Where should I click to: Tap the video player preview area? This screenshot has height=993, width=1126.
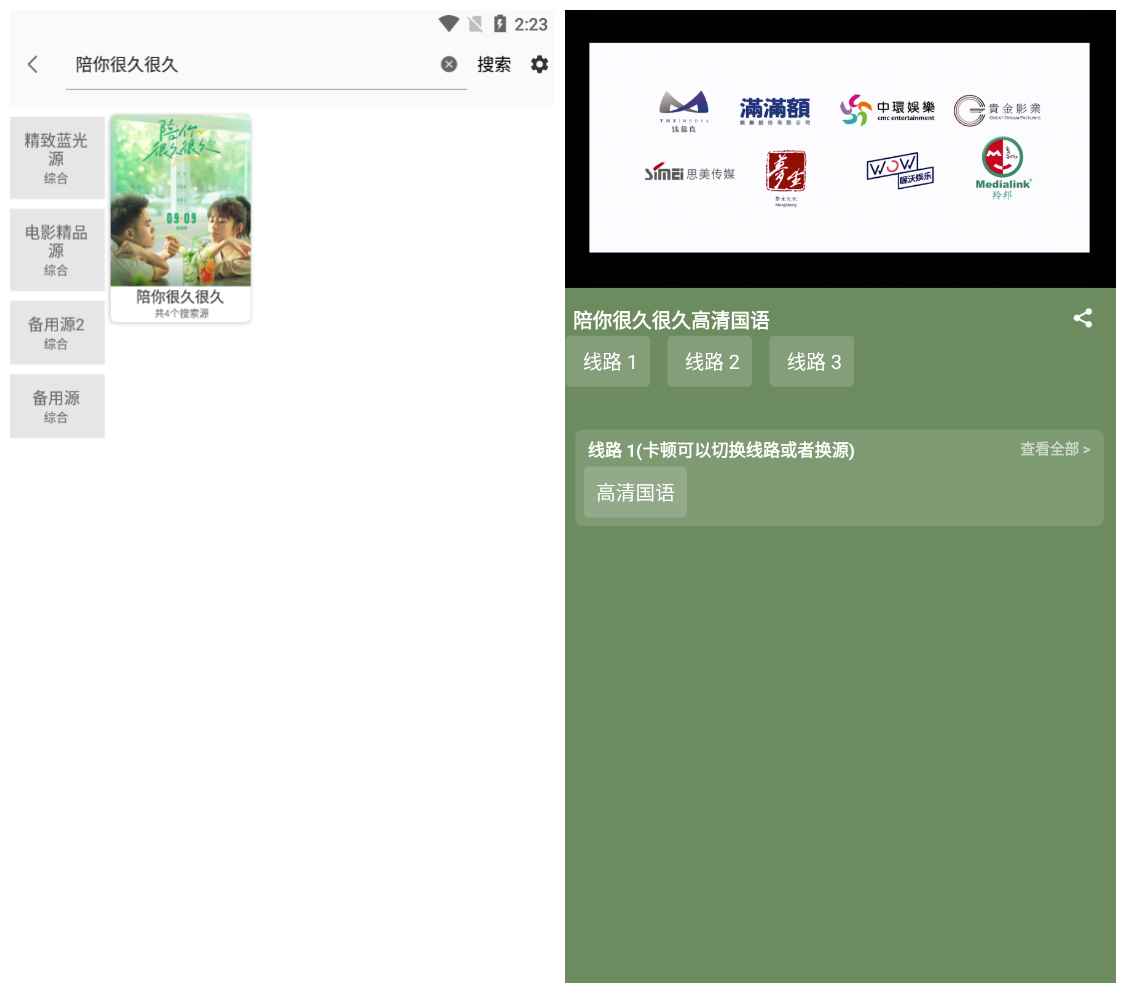pos(840,145)
